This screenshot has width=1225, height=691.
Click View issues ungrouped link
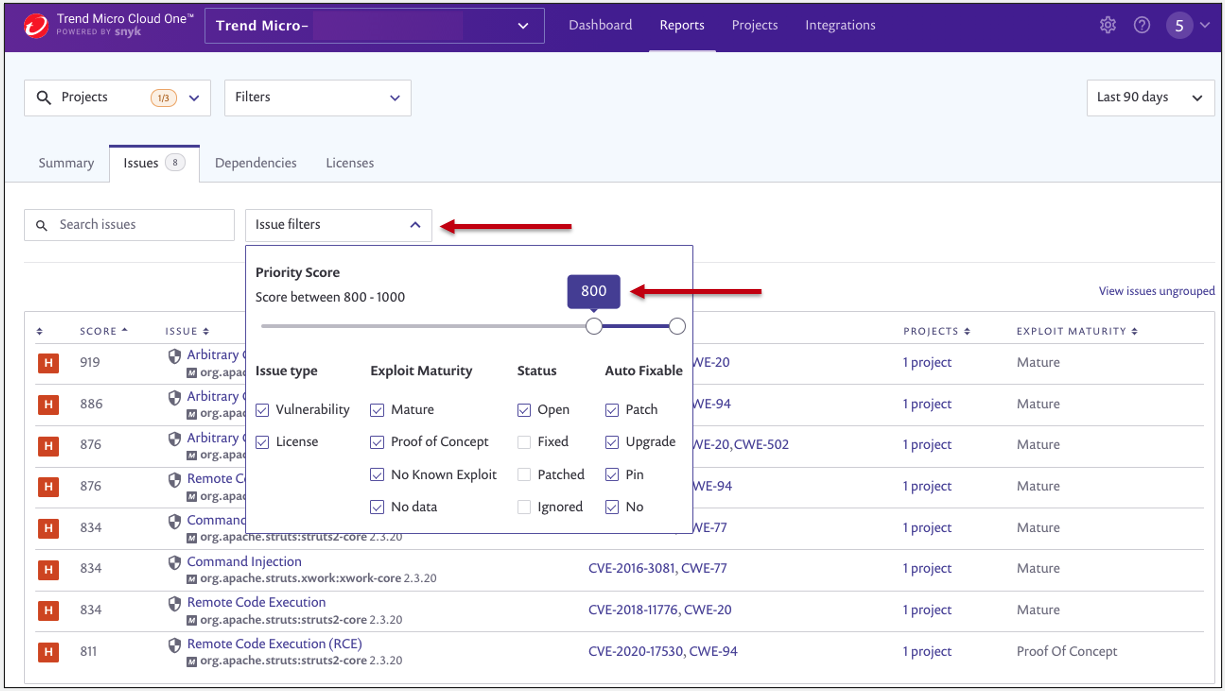tap(1157, 291)
